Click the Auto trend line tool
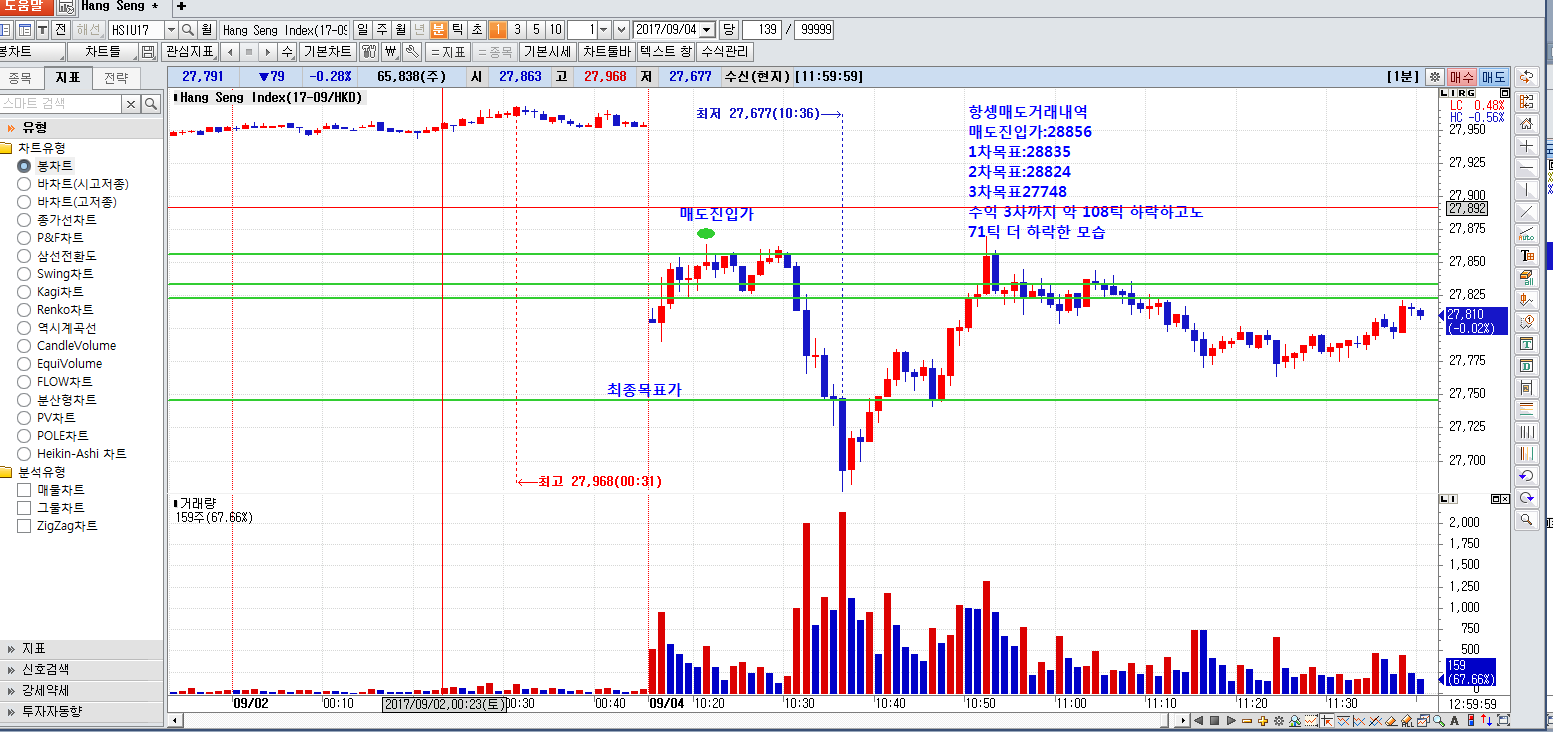Screen dimensions: 1553x732 (1526, 234)
